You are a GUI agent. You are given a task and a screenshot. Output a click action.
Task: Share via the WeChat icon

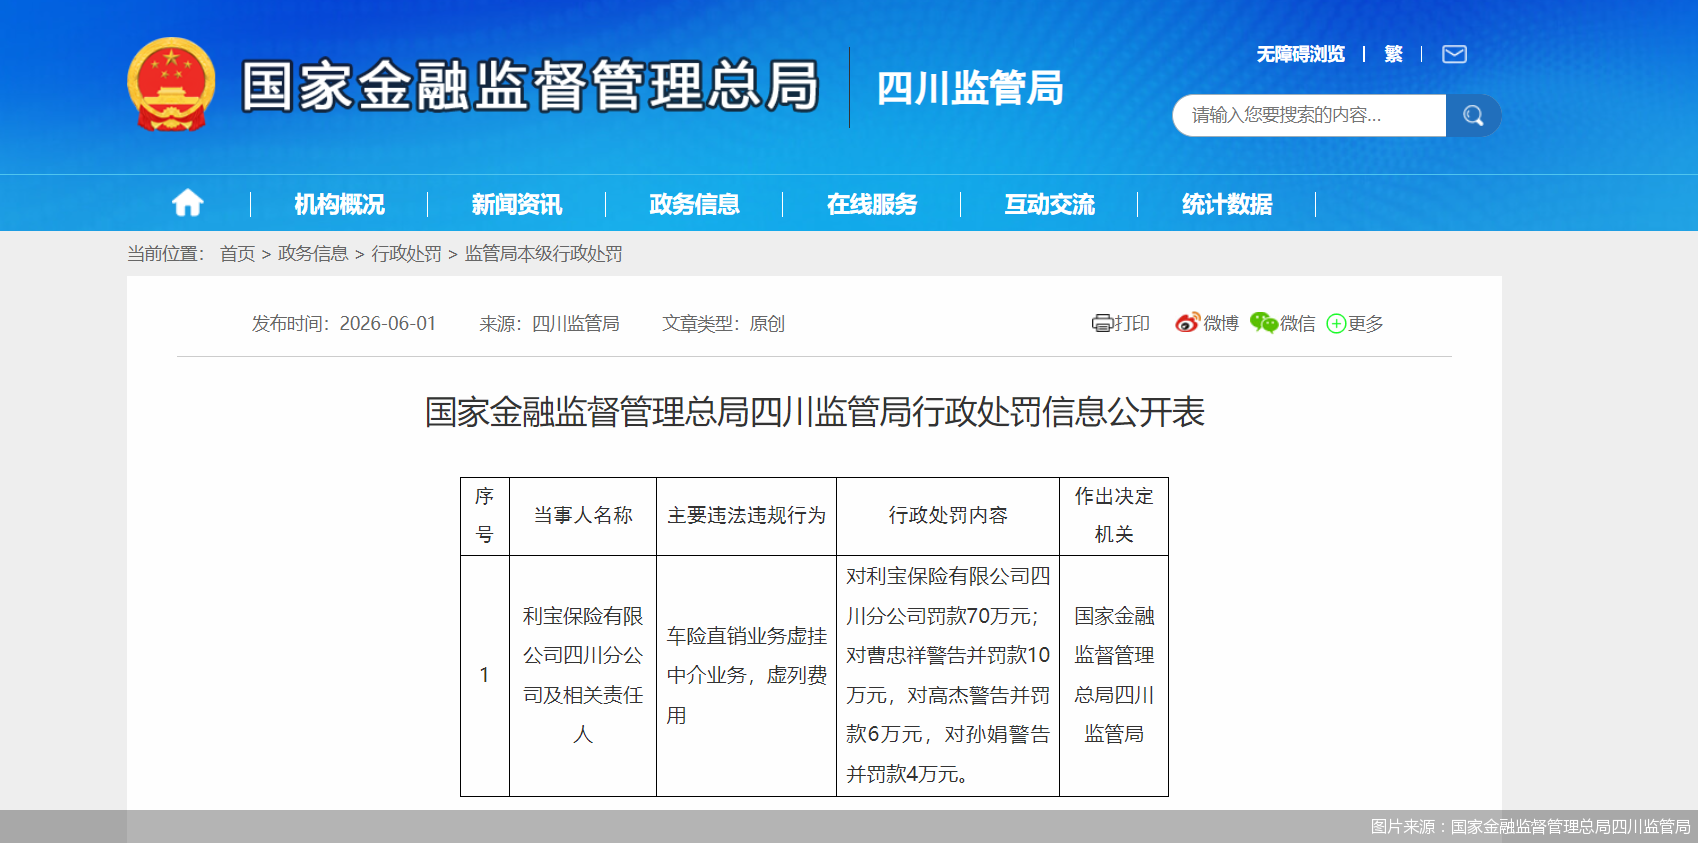click(1264, 323)
